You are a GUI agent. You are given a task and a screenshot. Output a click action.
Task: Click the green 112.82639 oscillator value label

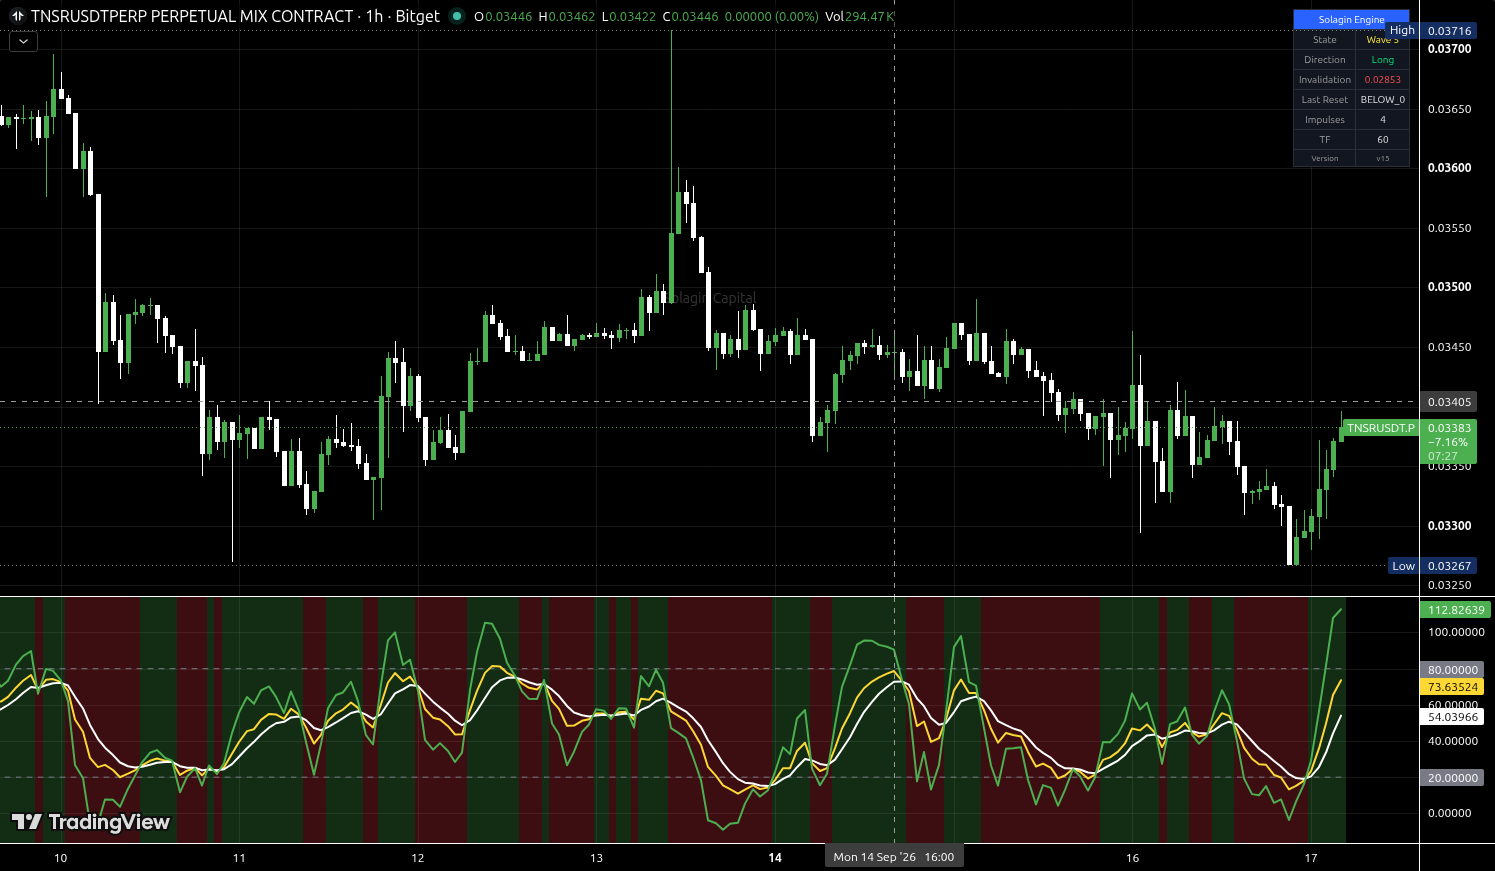[1456, 610]
